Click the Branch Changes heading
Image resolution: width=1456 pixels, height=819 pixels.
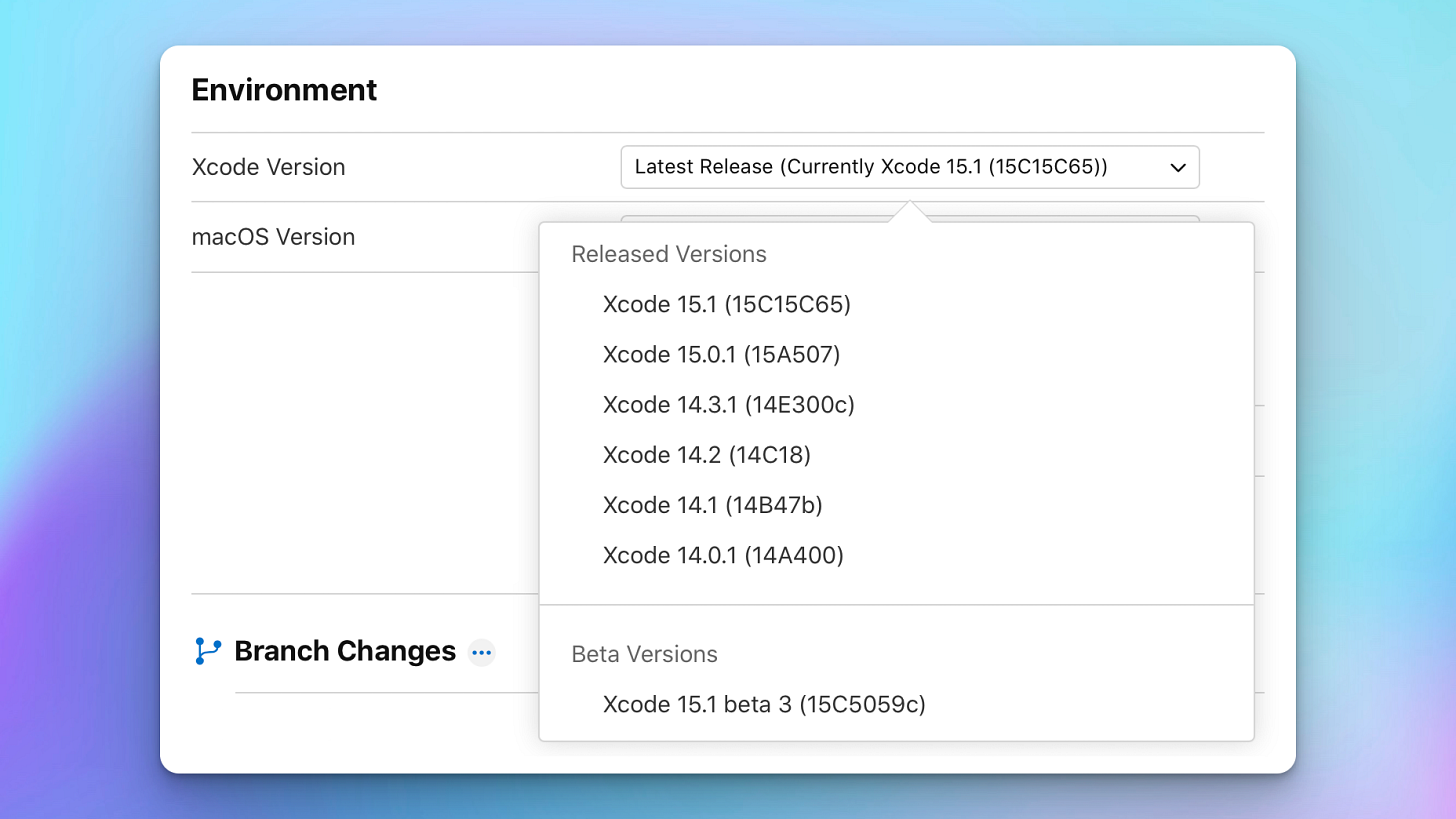[345, 651]
